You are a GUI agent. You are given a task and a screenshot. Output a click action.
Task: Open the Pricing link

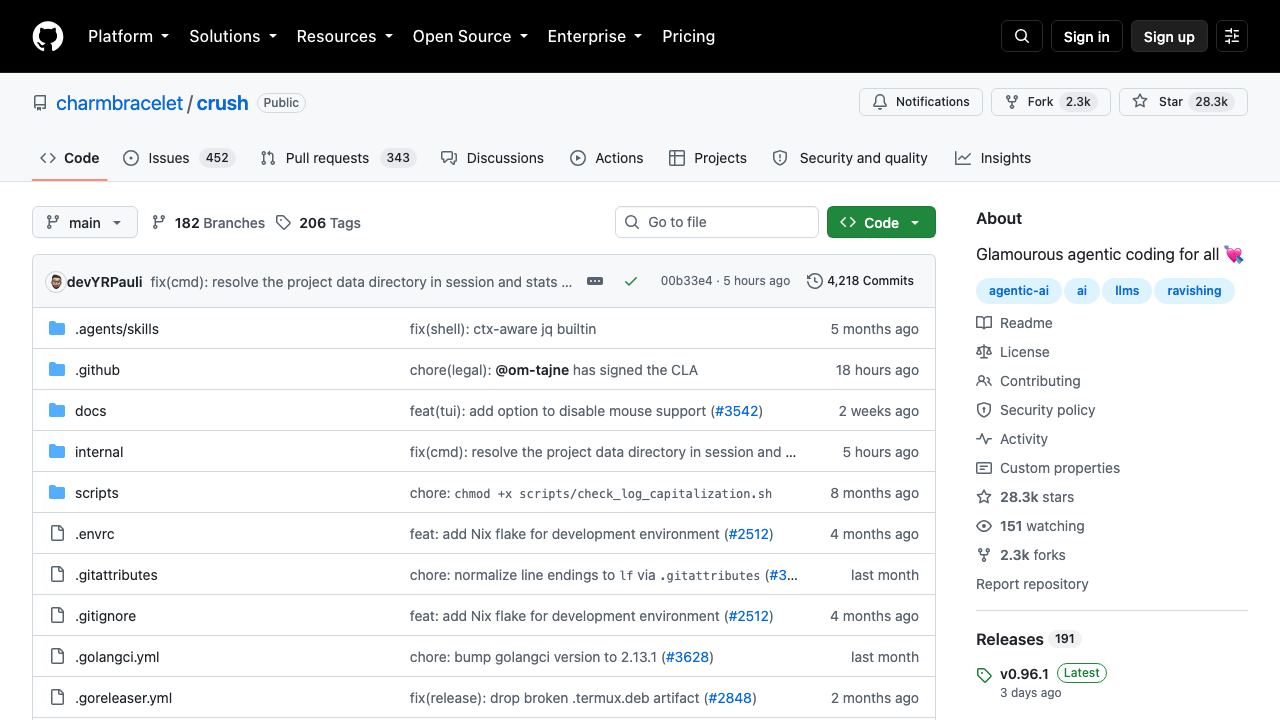coord(688,36)
